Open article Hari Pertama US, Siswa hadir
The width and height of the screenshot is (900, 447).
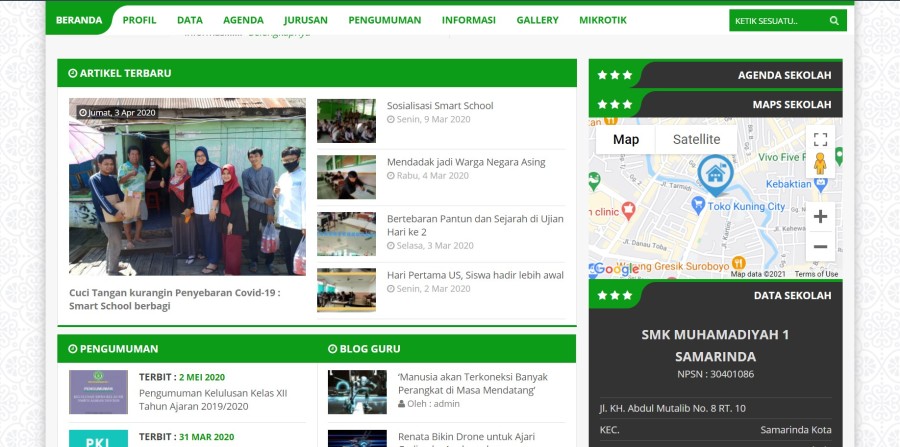(x=475, y=275)
